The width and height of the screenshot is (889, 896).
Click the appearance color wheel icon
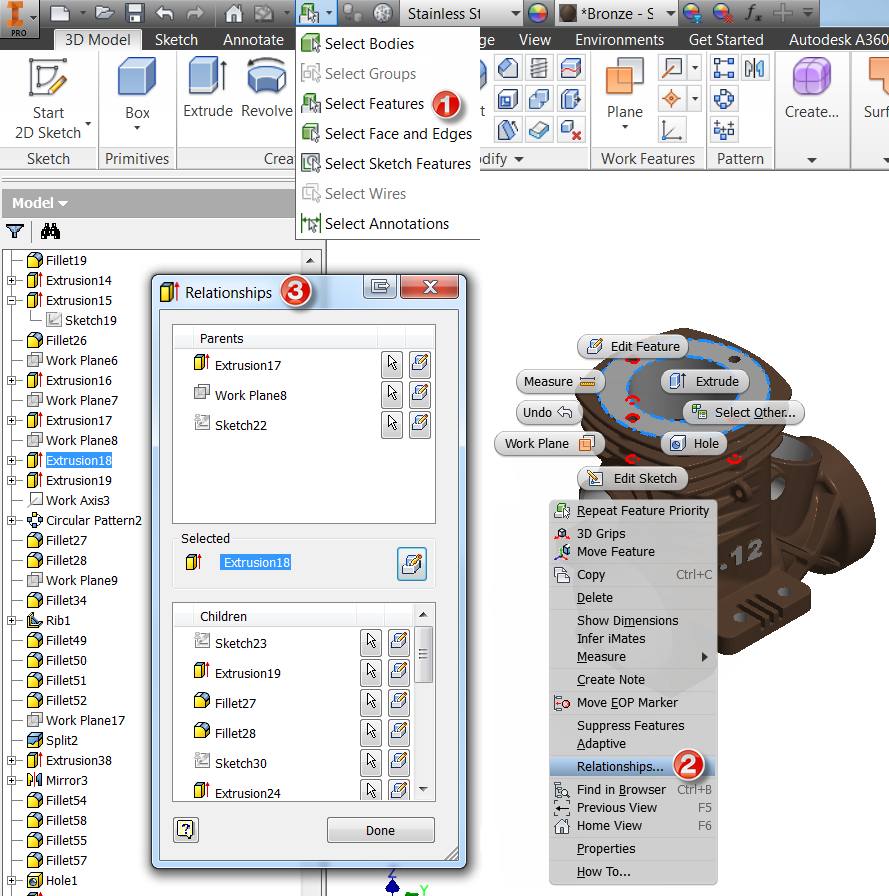point(538,13)
